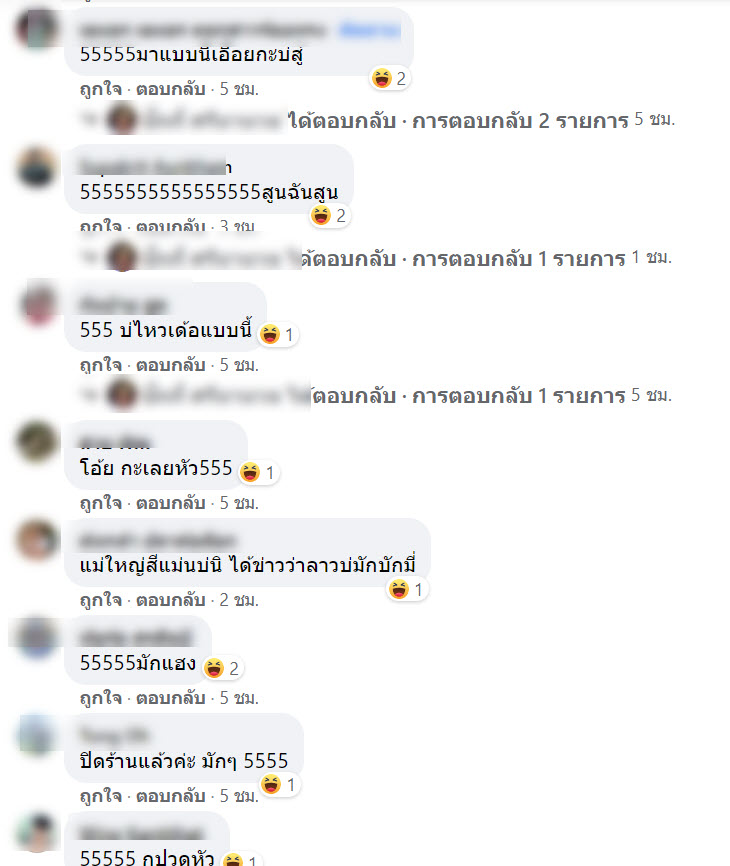The height and width of the screenshot is (866, 730).
Task: Expand the 2 replies thread (การตอบกลับ 2 รายการ)
Action: point(520,120)
